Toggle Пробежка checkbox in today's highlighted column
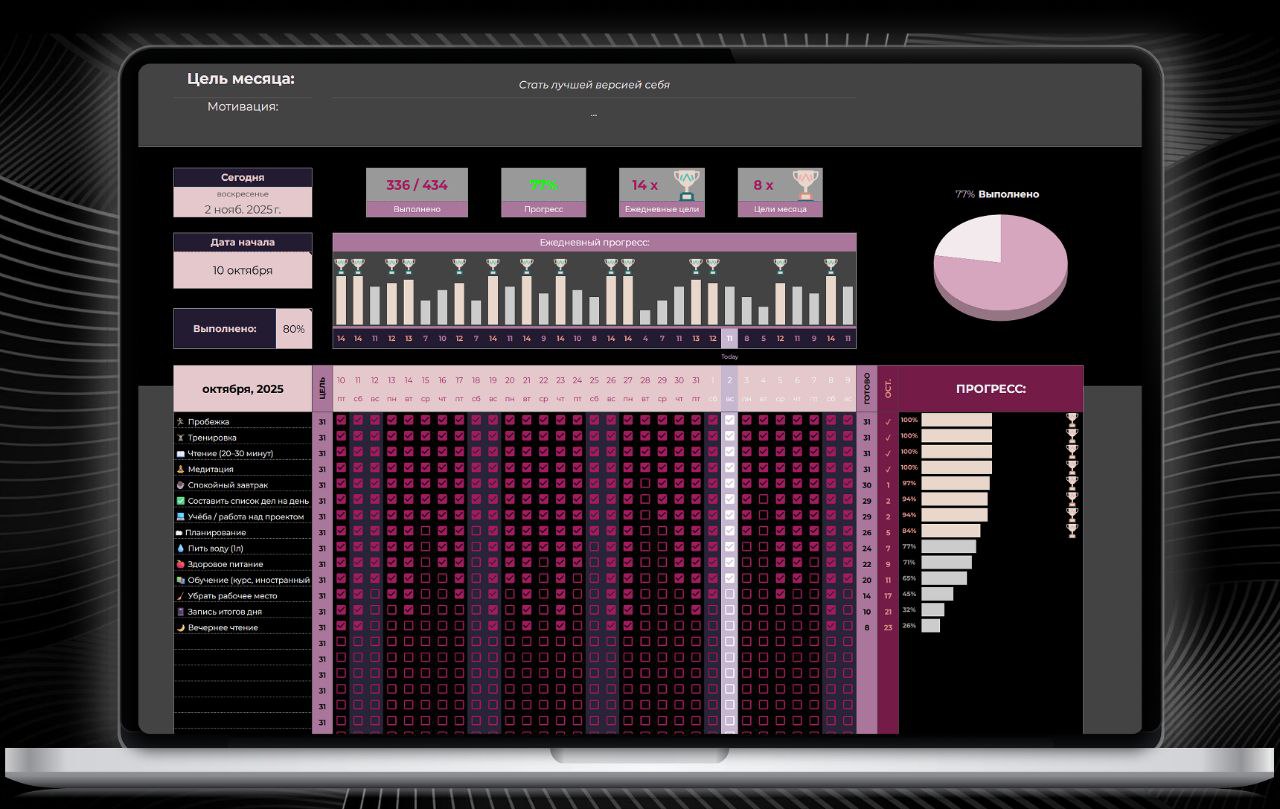 point(729,421)
